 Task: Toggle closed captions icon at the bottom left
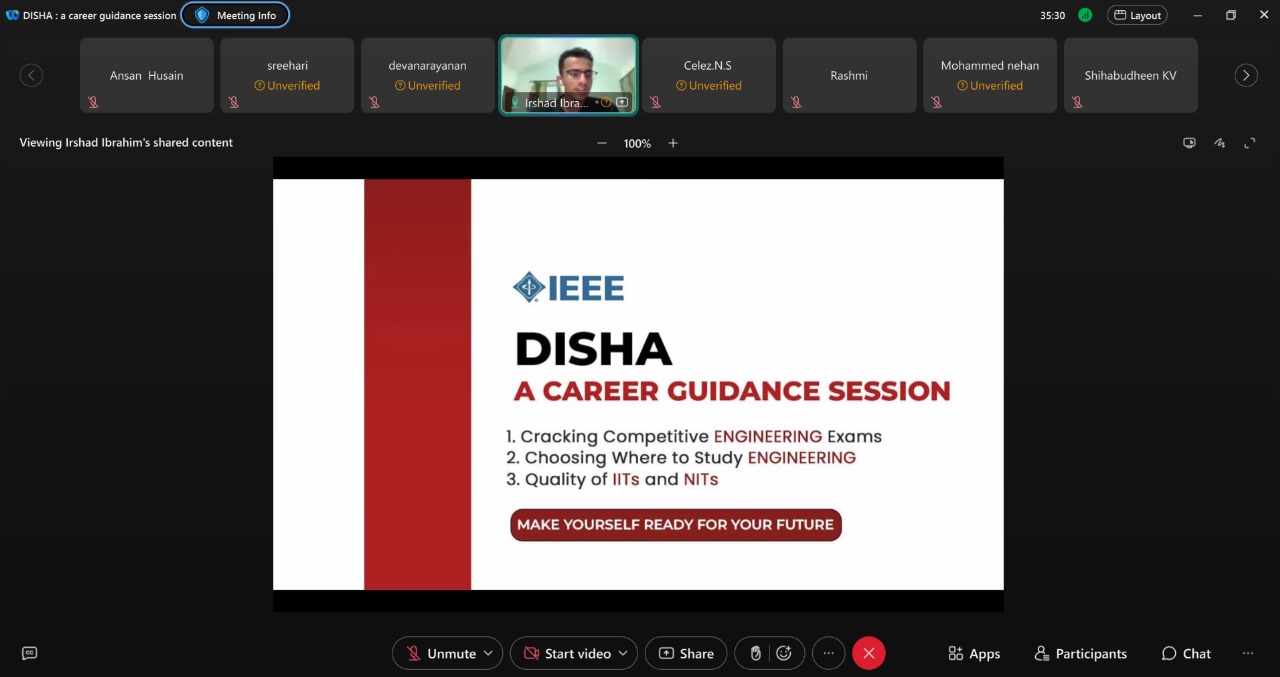tap(30, 653)
